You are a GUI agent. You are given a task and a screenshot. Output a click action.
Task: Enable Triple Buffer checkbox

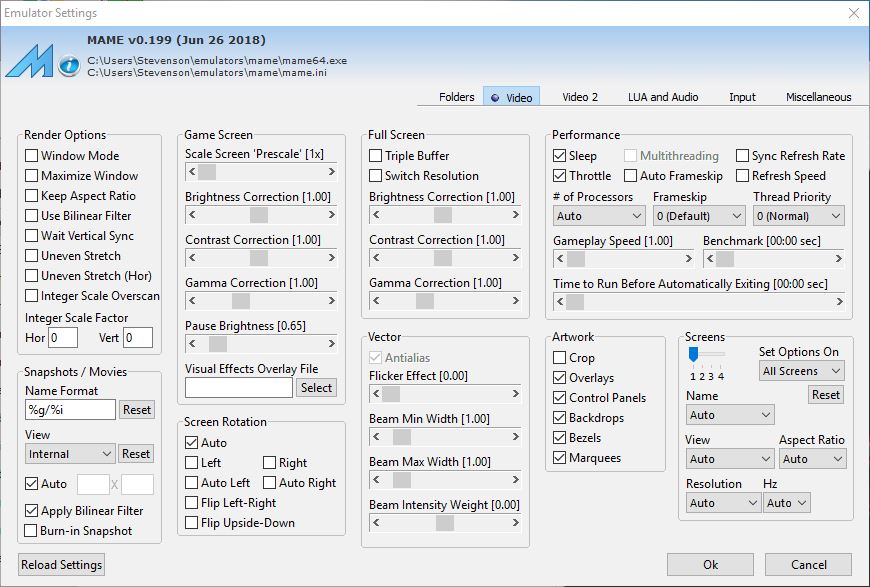[x=376, y=156]
